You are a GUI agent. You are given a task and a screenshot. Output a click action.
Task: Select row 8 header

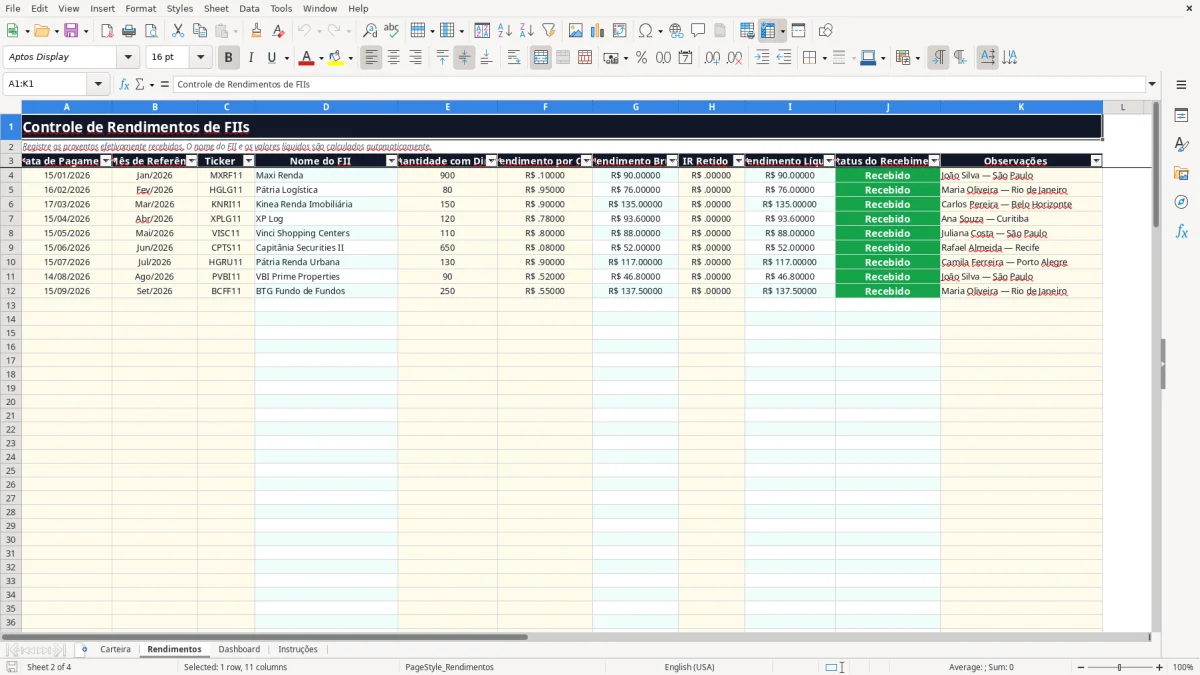pyautogui.click(x=10, y=233)
